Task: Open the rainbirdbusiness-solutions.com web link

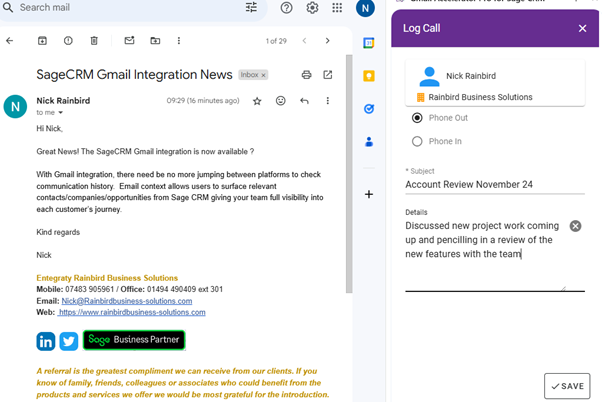Action: 131,313
